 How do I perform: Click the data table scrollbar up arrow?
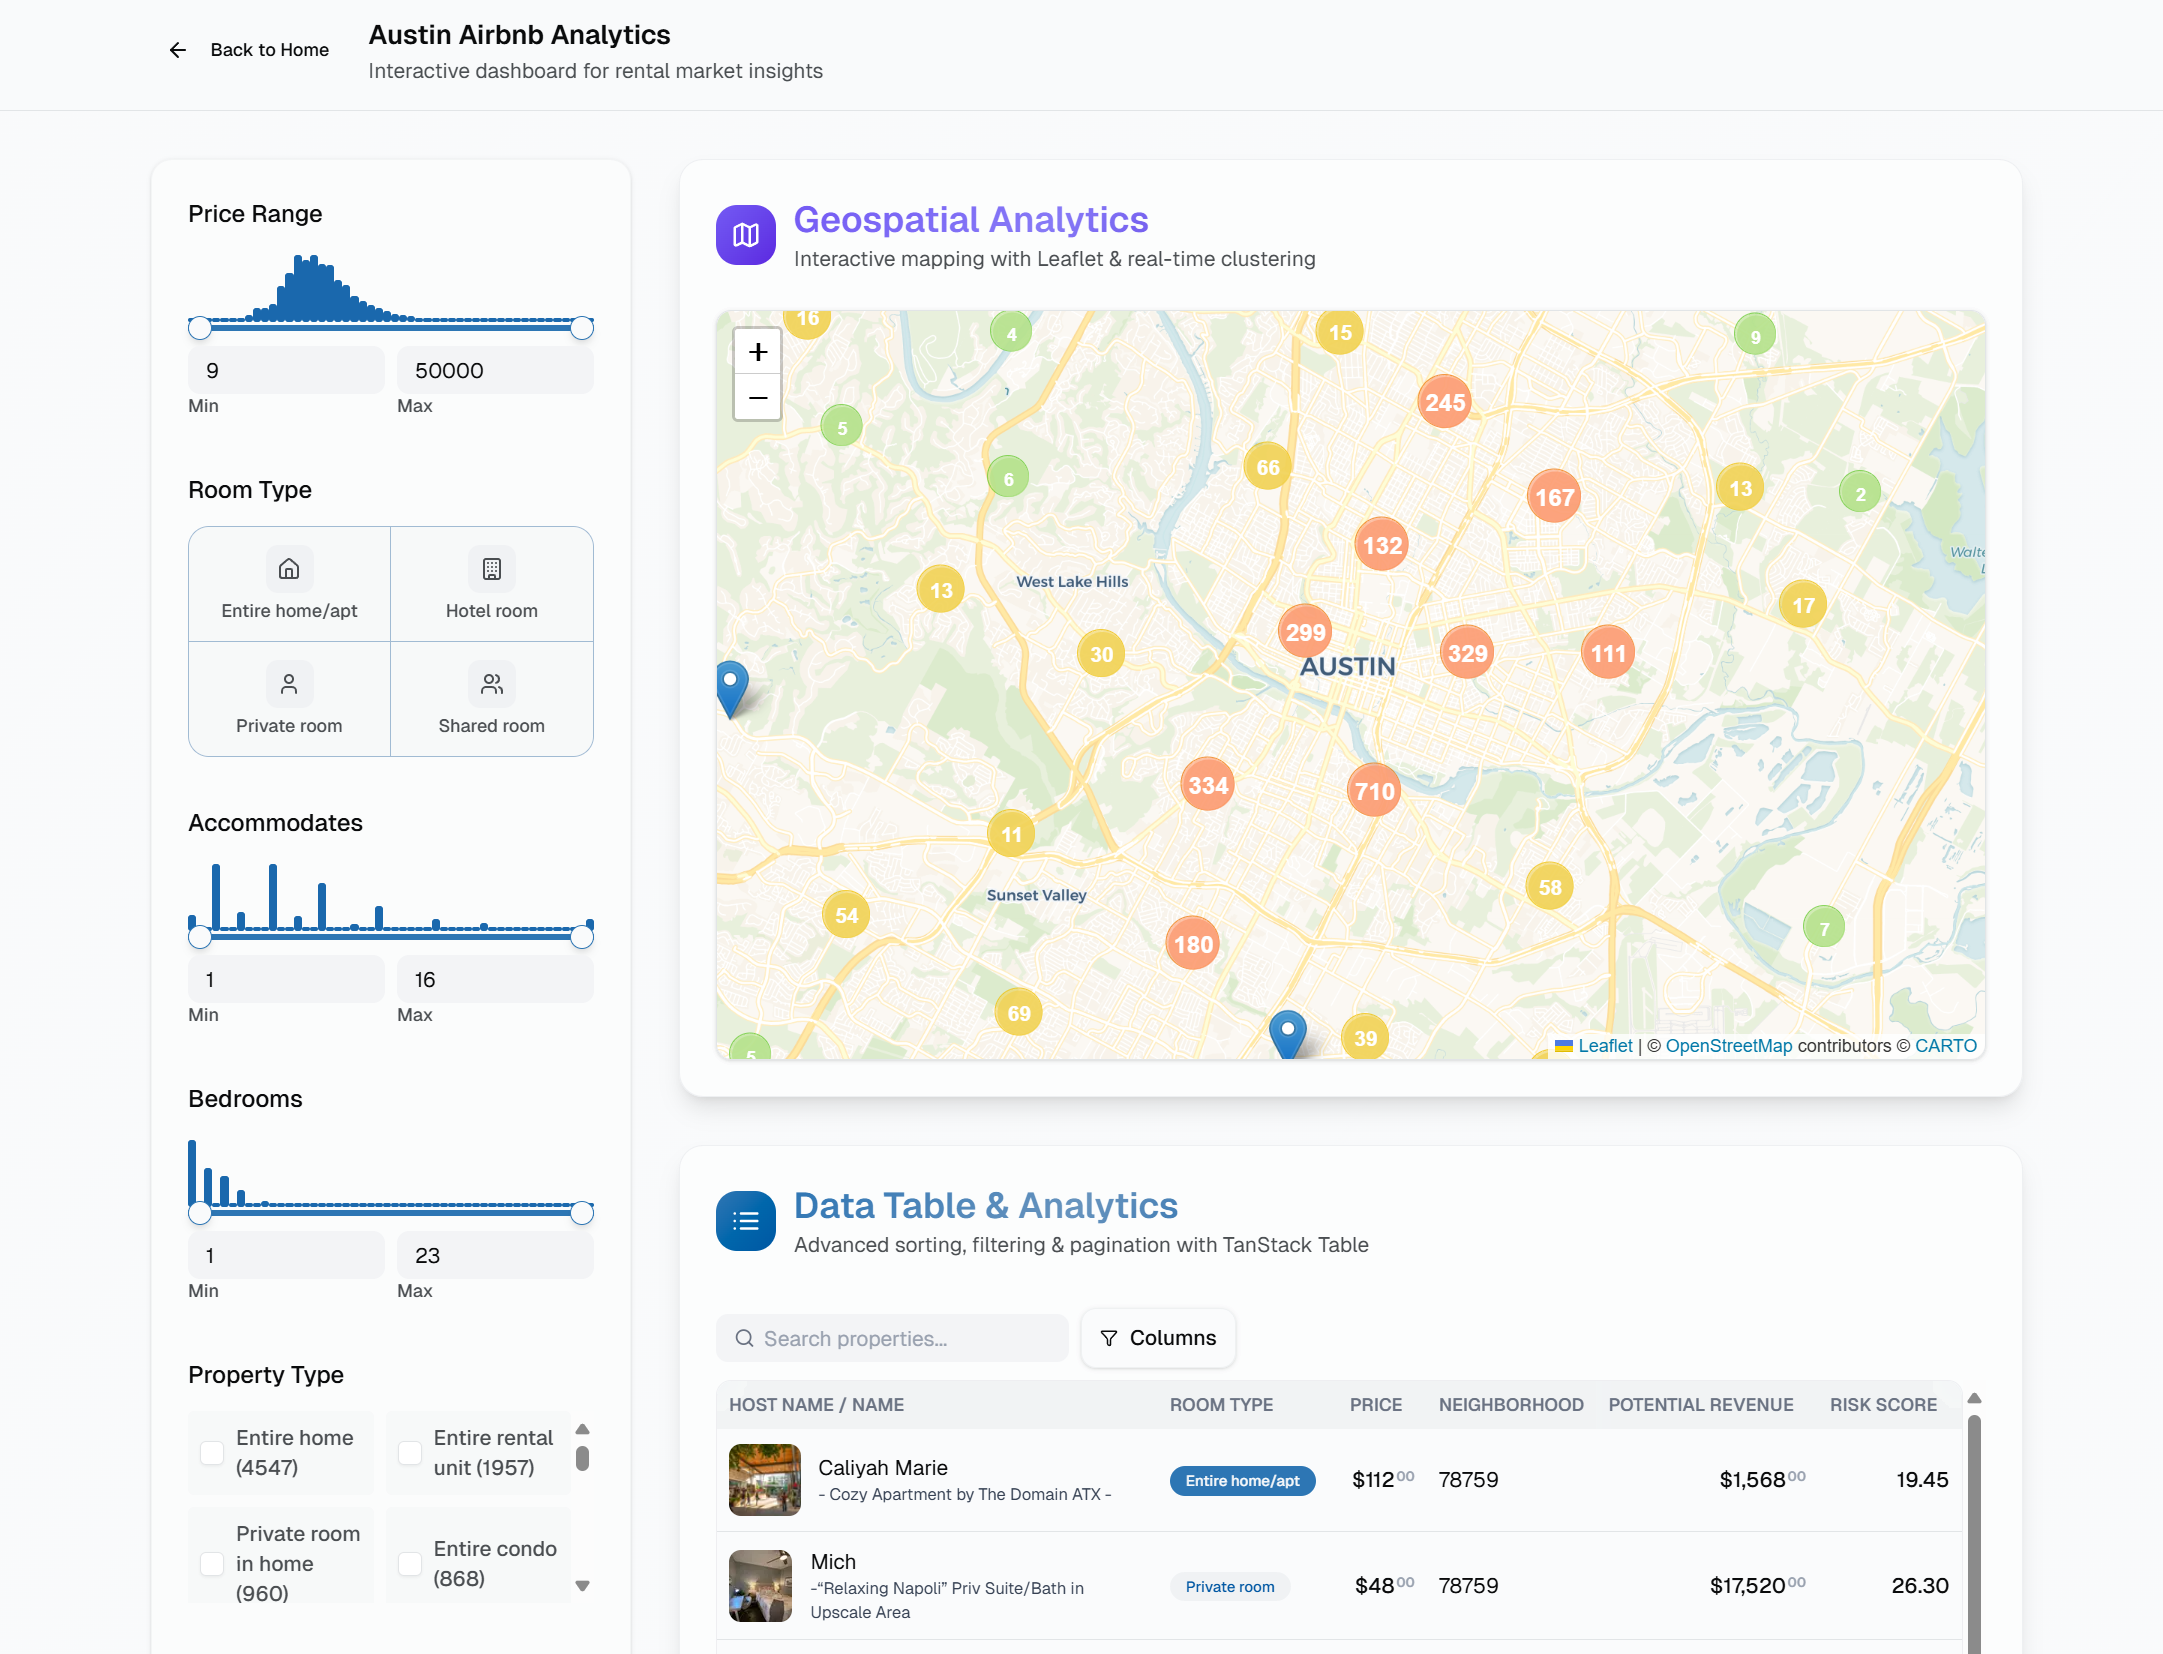tap(1974, 1398)
